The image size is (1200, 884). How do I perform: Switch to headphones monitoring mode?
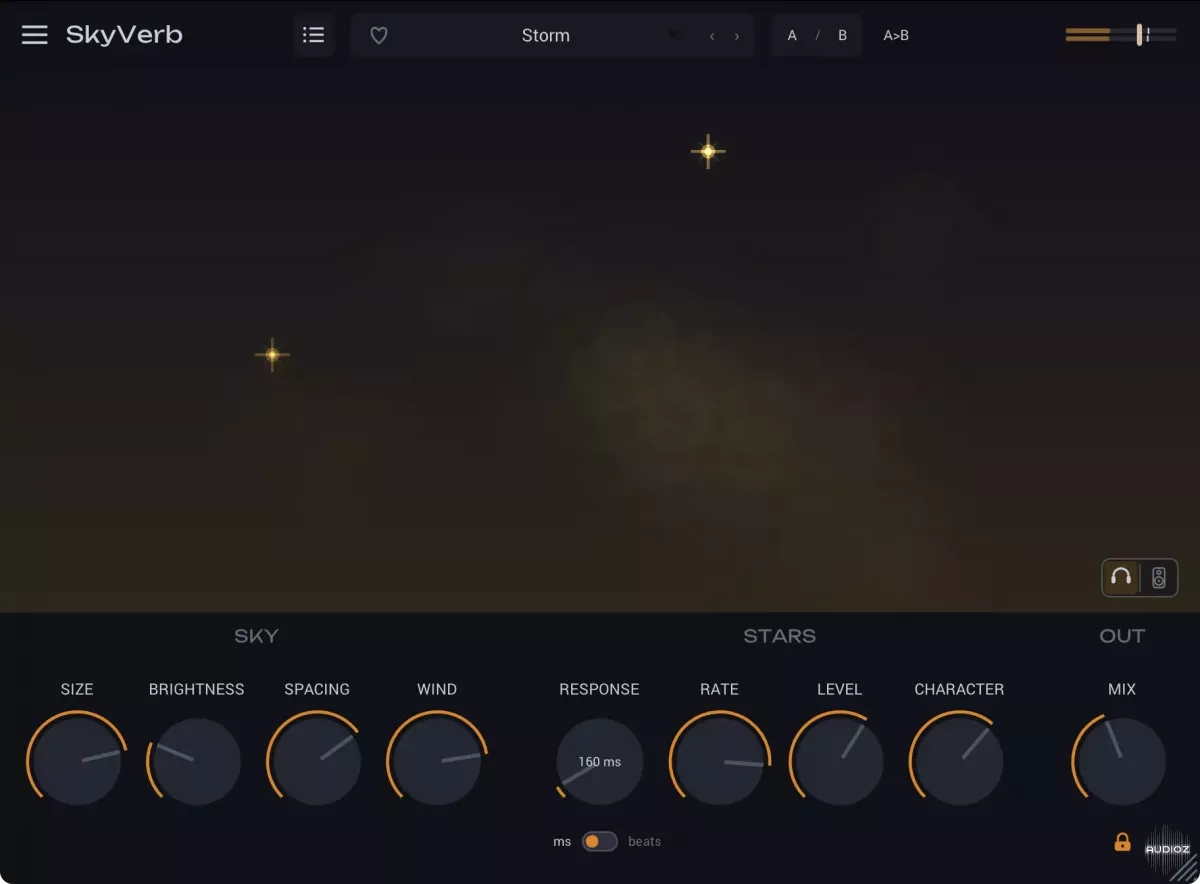point(1121,577)
